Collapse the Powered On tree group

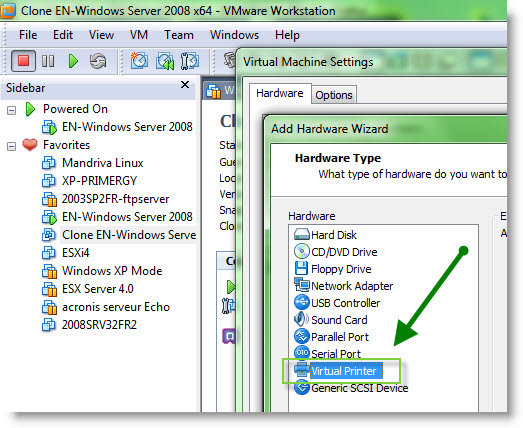pyautogui.click(x=11, y=110)
